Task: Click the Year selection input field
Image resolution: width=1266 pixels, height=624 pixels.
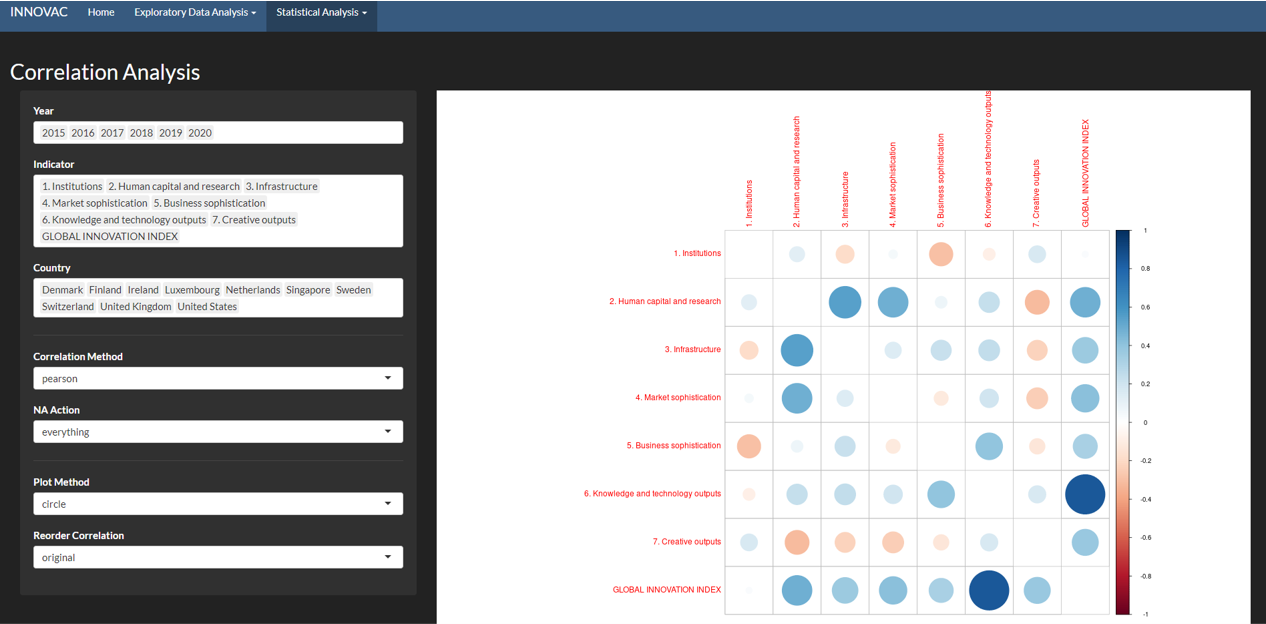Action: (300, 133)
